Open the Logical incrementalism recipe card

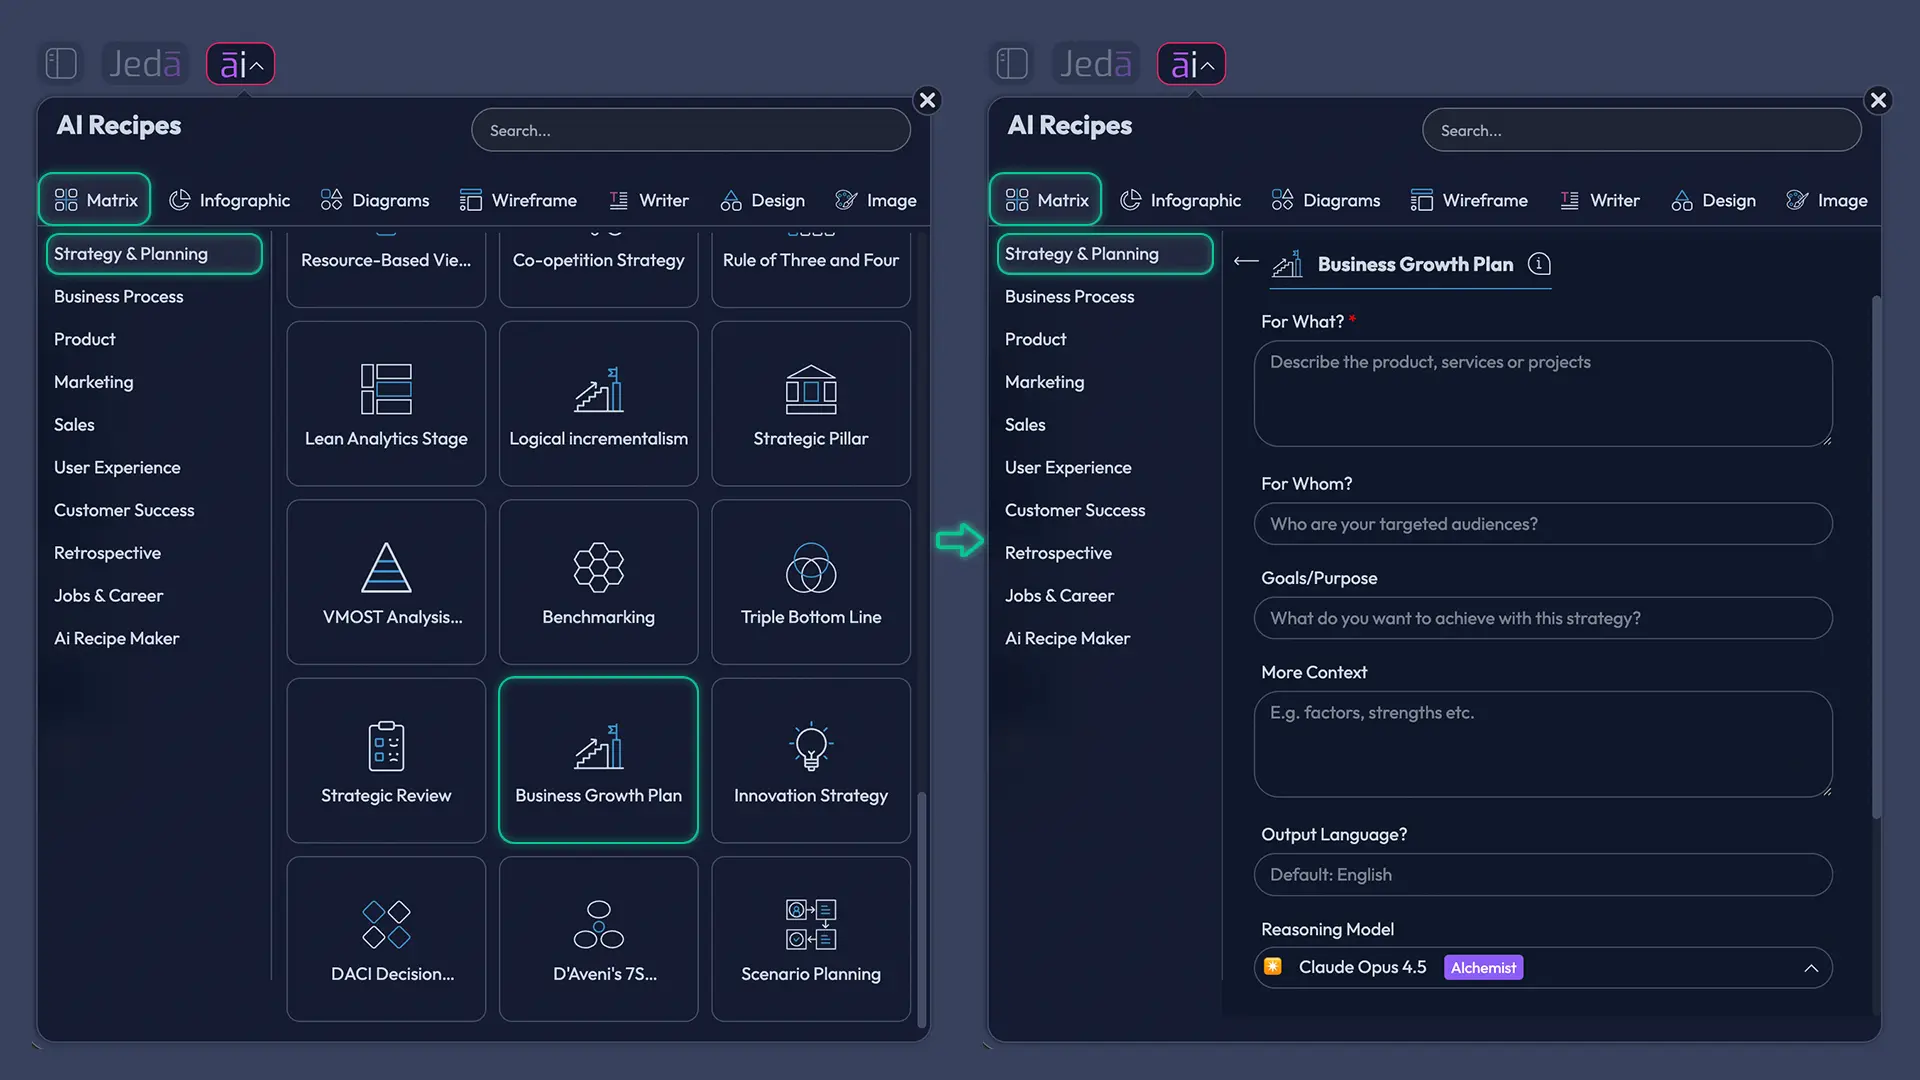click(598, 404)
